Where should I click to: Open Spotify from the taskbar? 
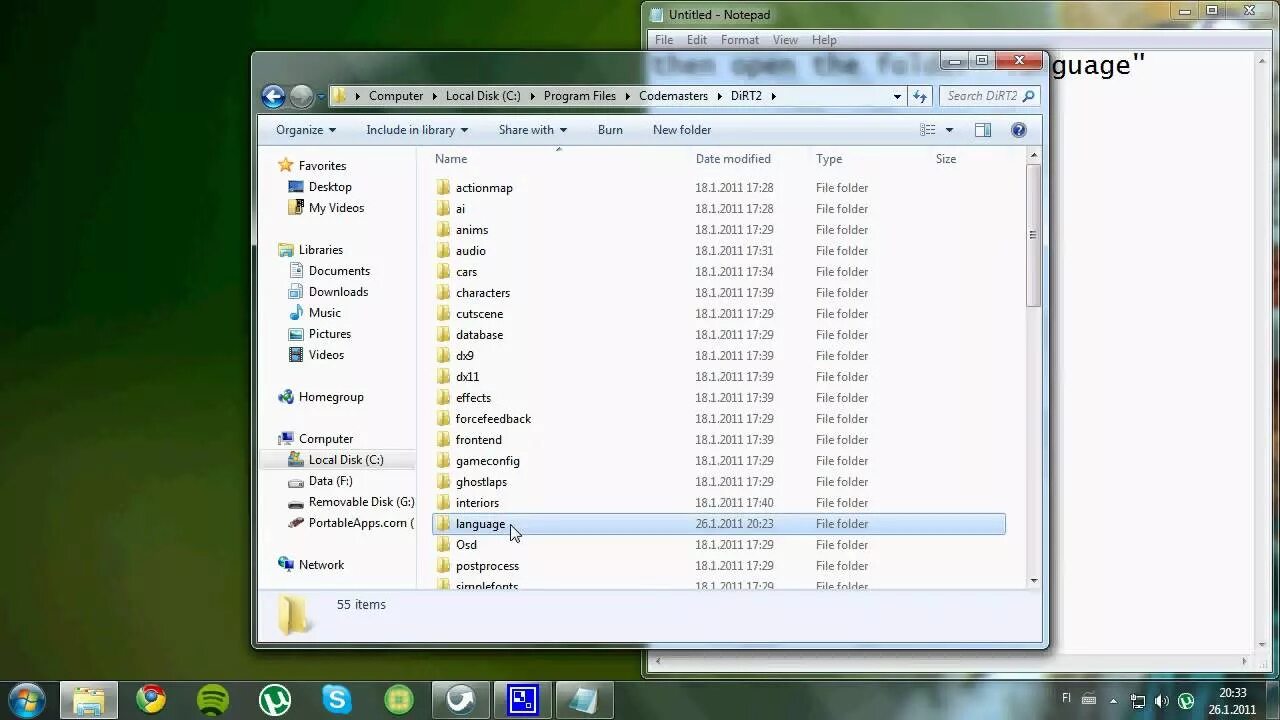coord(213,700)
